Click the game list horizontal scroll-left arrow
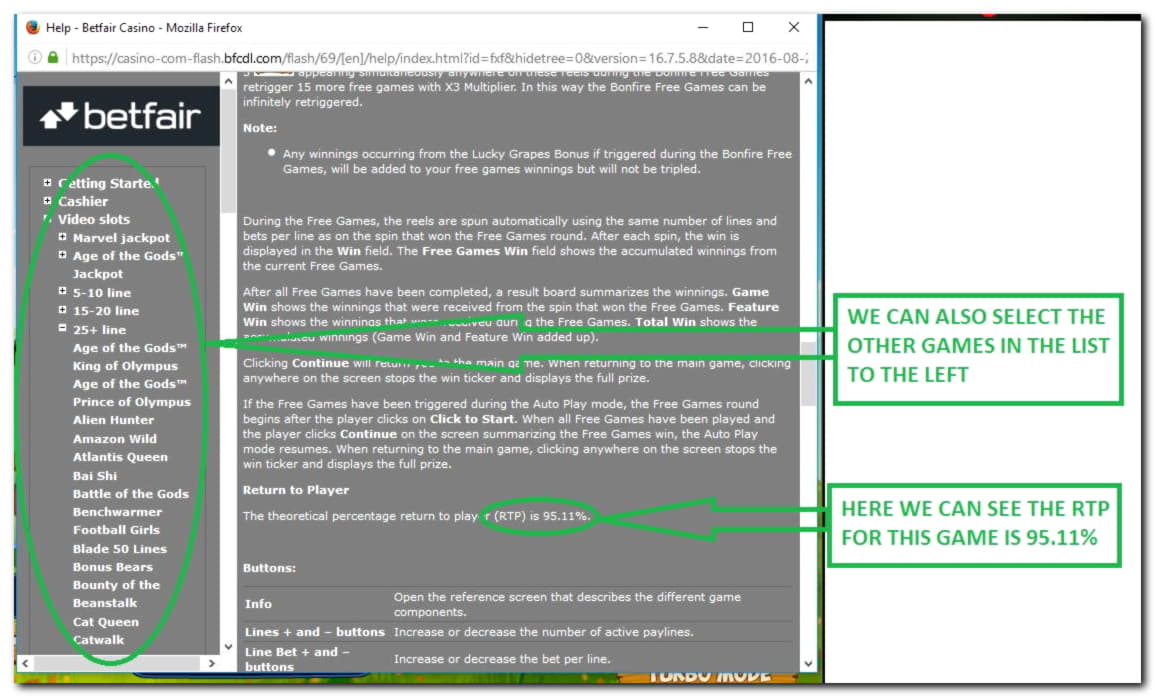Viewport: 1155px width, 697px height. 26,663
